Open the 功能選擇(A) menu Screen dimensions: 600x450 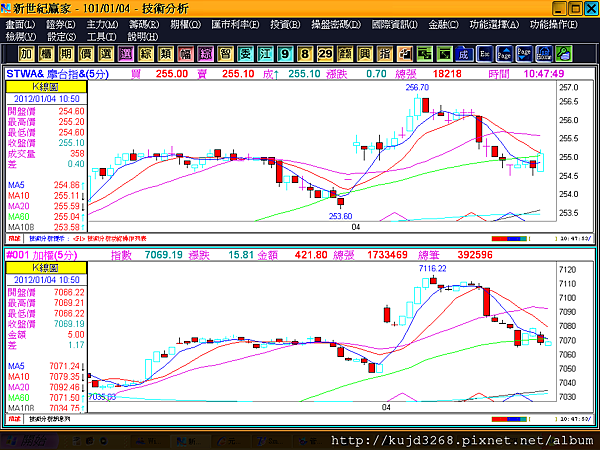pos(494,24)
